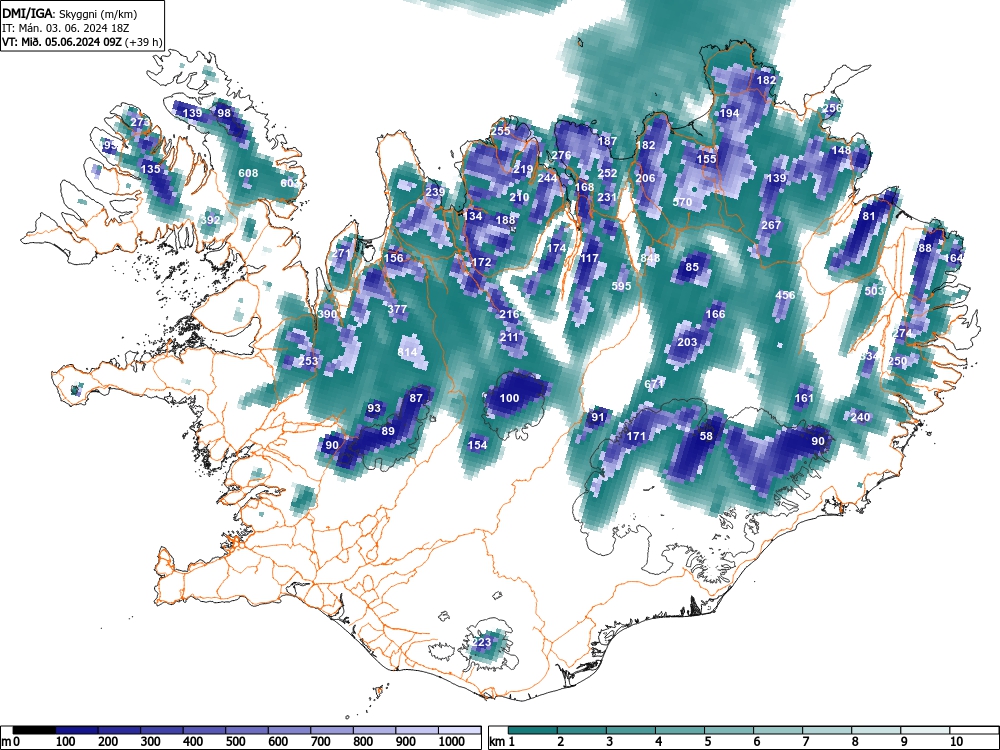Viewport: 1000px width, 750px height.
Task: Click the visibility value 253 on the map
Action: 308,360
